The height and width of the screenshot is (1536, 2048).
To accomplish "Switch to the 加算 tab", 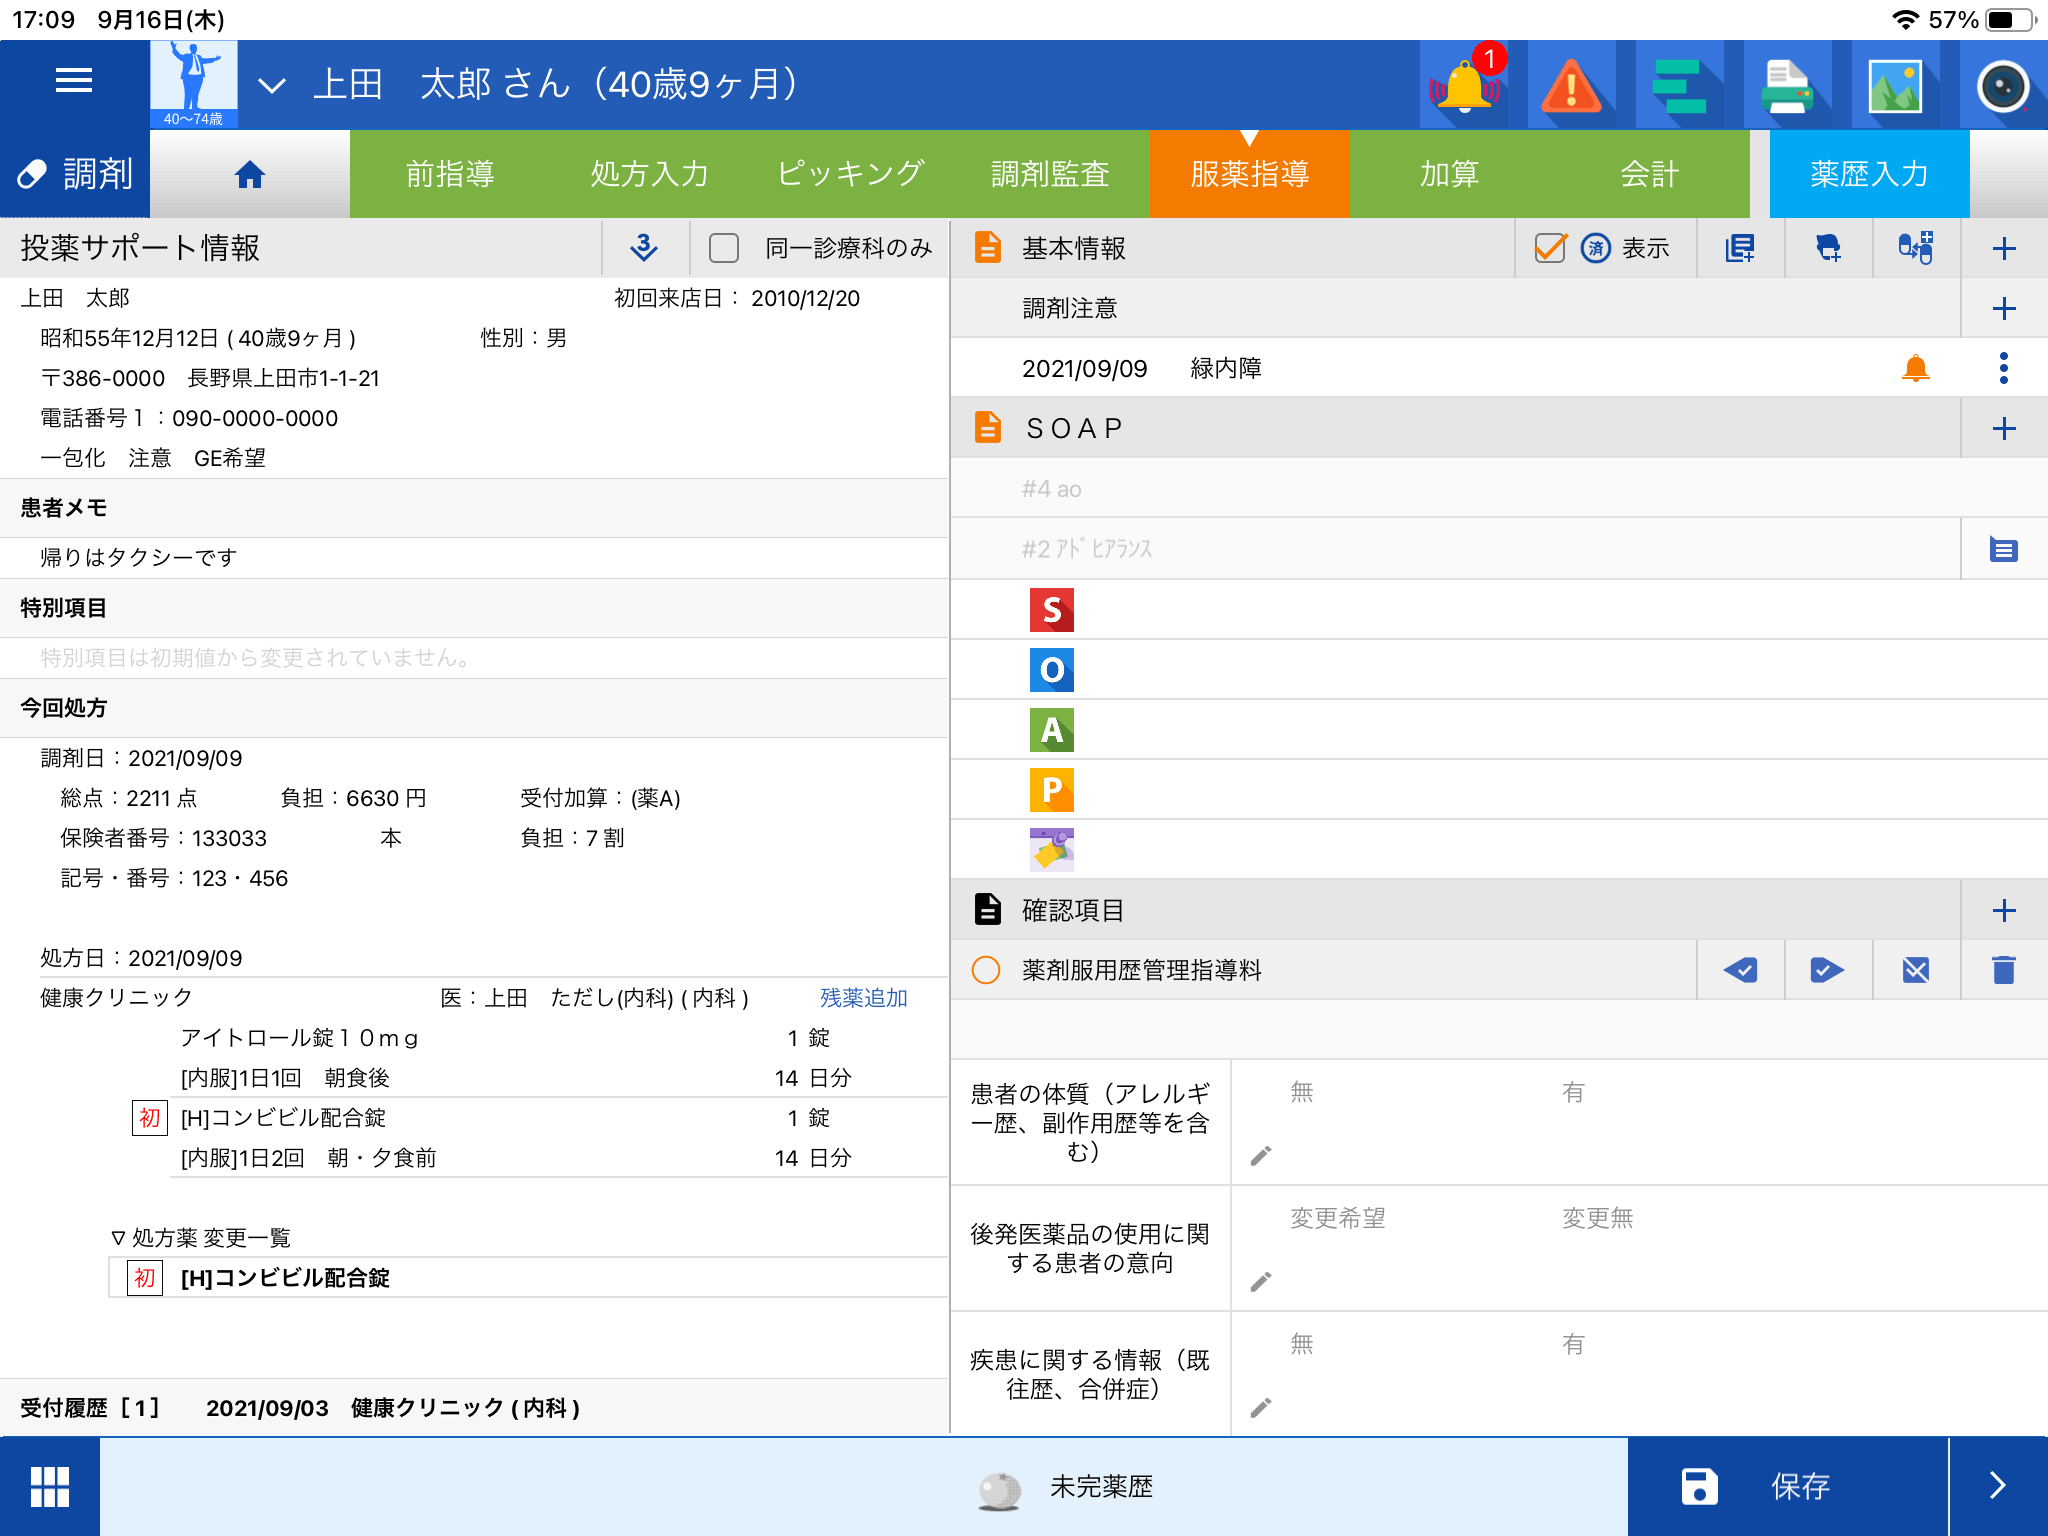I will pos(1450,174).
